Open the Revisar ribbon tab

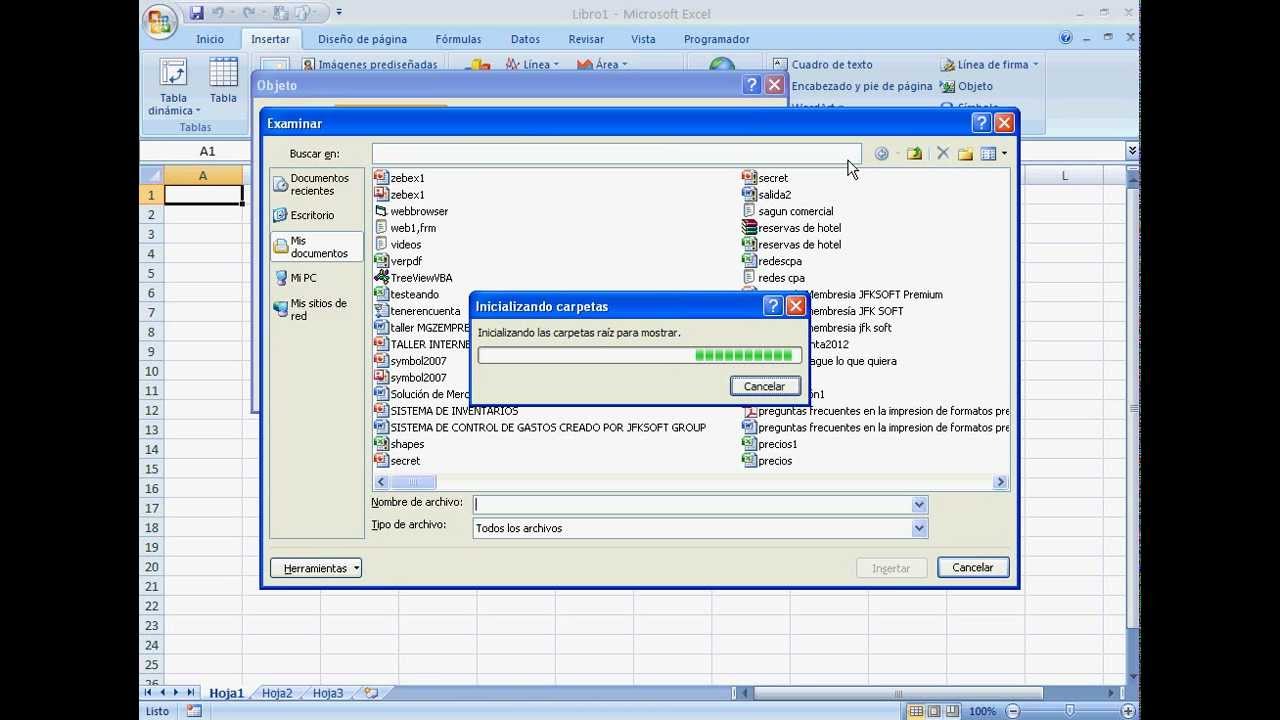point(586,39)
